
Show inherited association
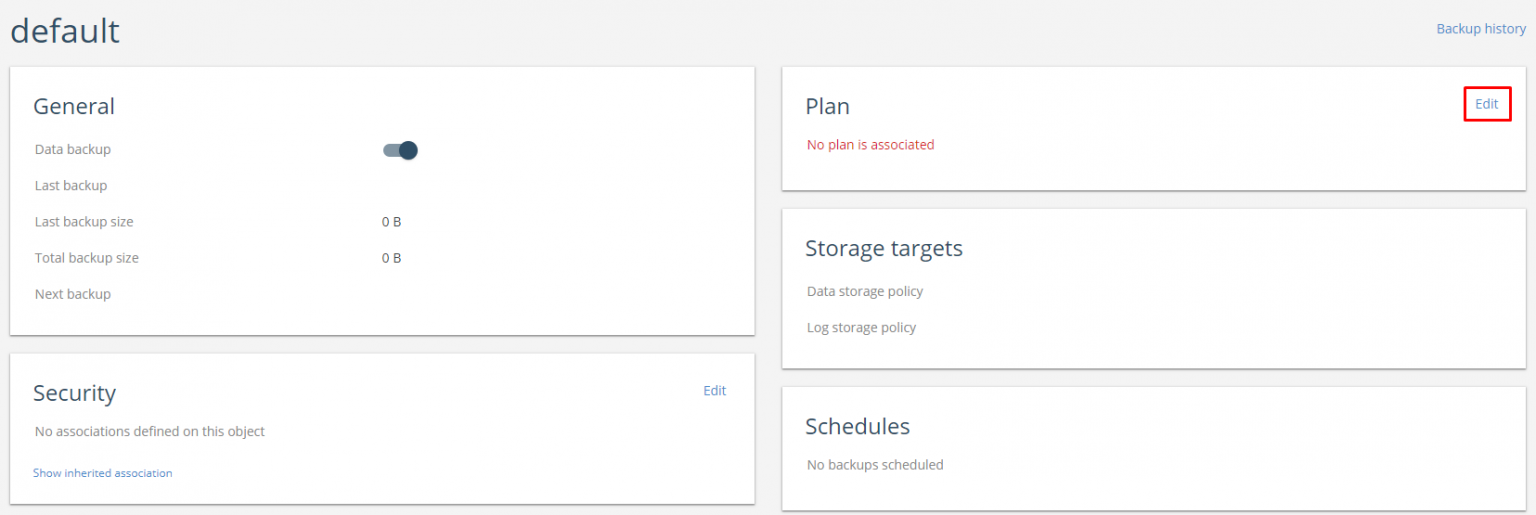tap(102, 473)
